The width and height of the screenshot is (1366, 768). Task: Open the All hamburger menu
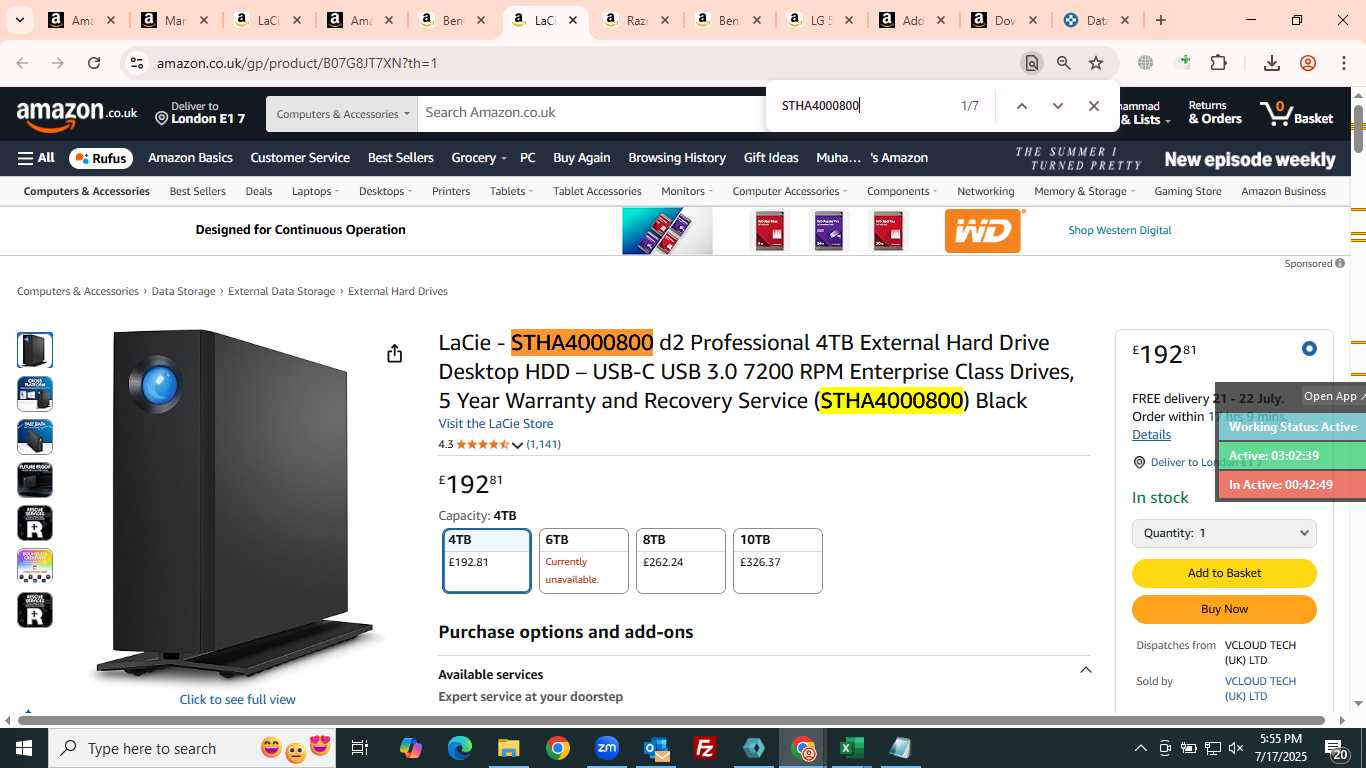(36, 158)
